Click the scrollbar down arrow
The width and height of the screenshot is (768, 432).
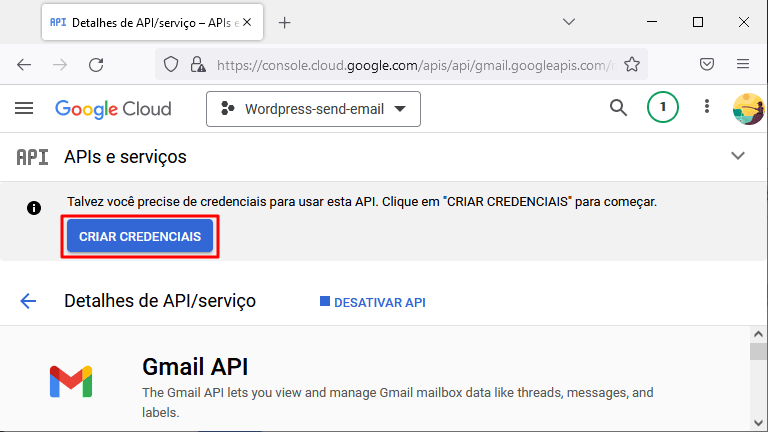click(758, 424)
